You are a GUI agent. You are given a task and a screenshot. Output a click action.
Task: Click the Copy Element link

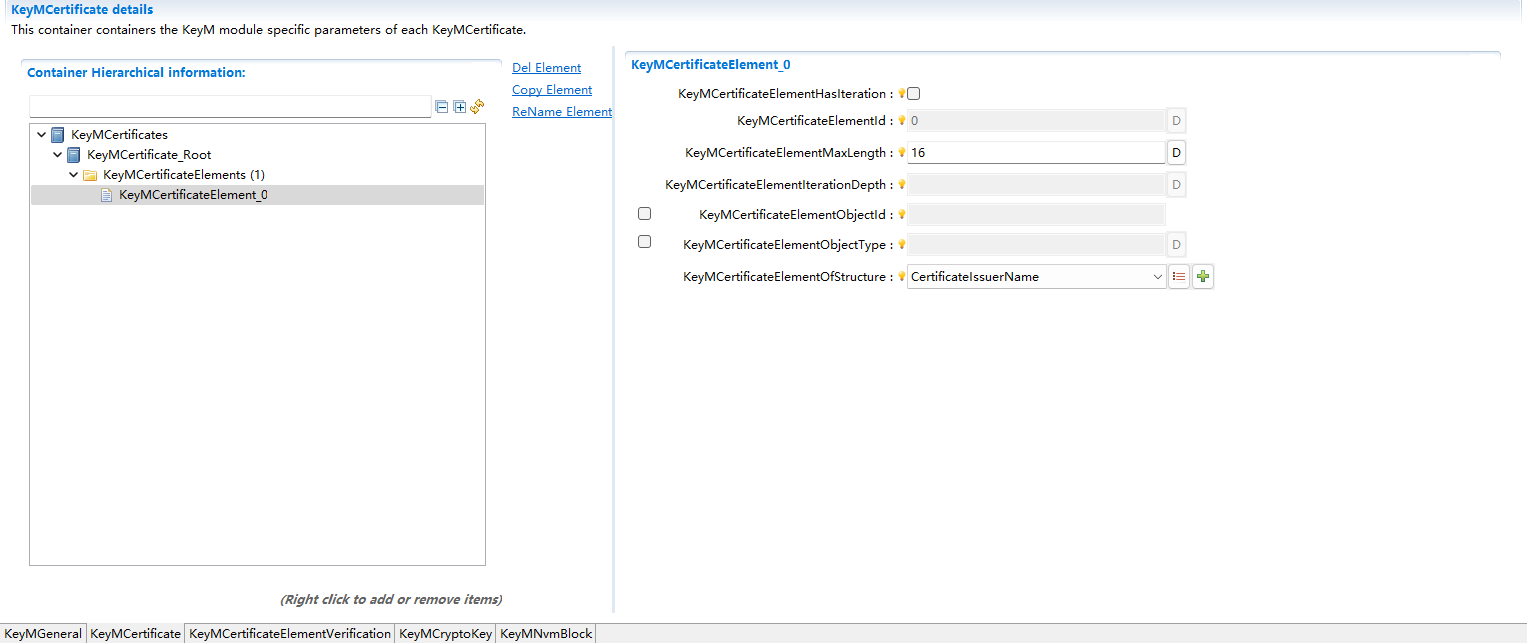[x=551, y=89]
